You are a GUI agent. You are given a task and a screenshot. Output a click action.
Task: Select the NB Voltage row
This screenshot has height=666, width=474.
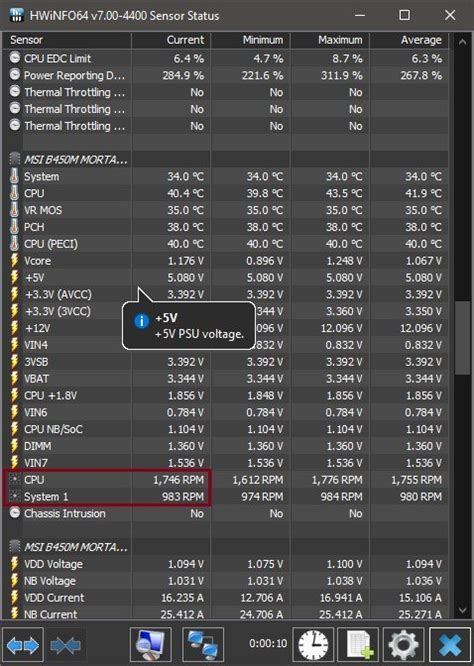coord(226,580)
